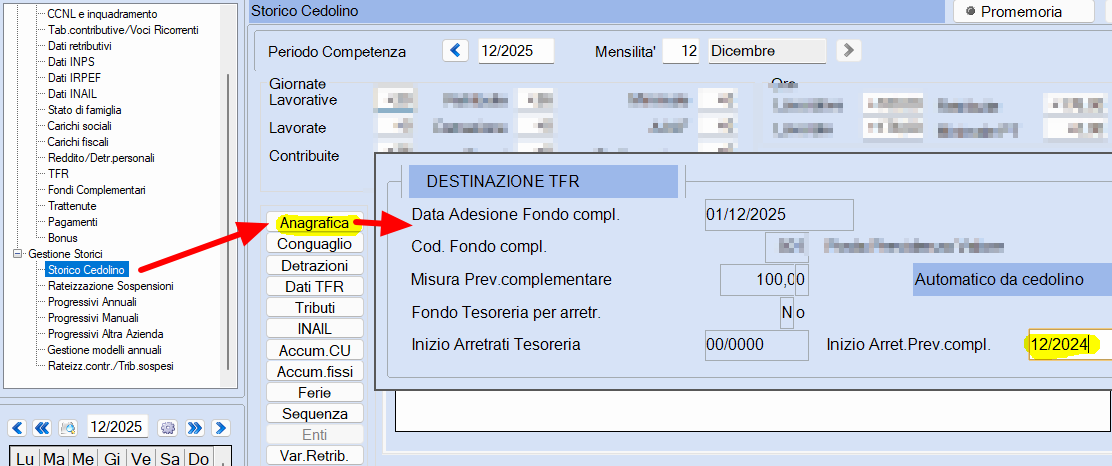
Task: Click the DESTINAZIONE TFR header
Action: [543, 182]
